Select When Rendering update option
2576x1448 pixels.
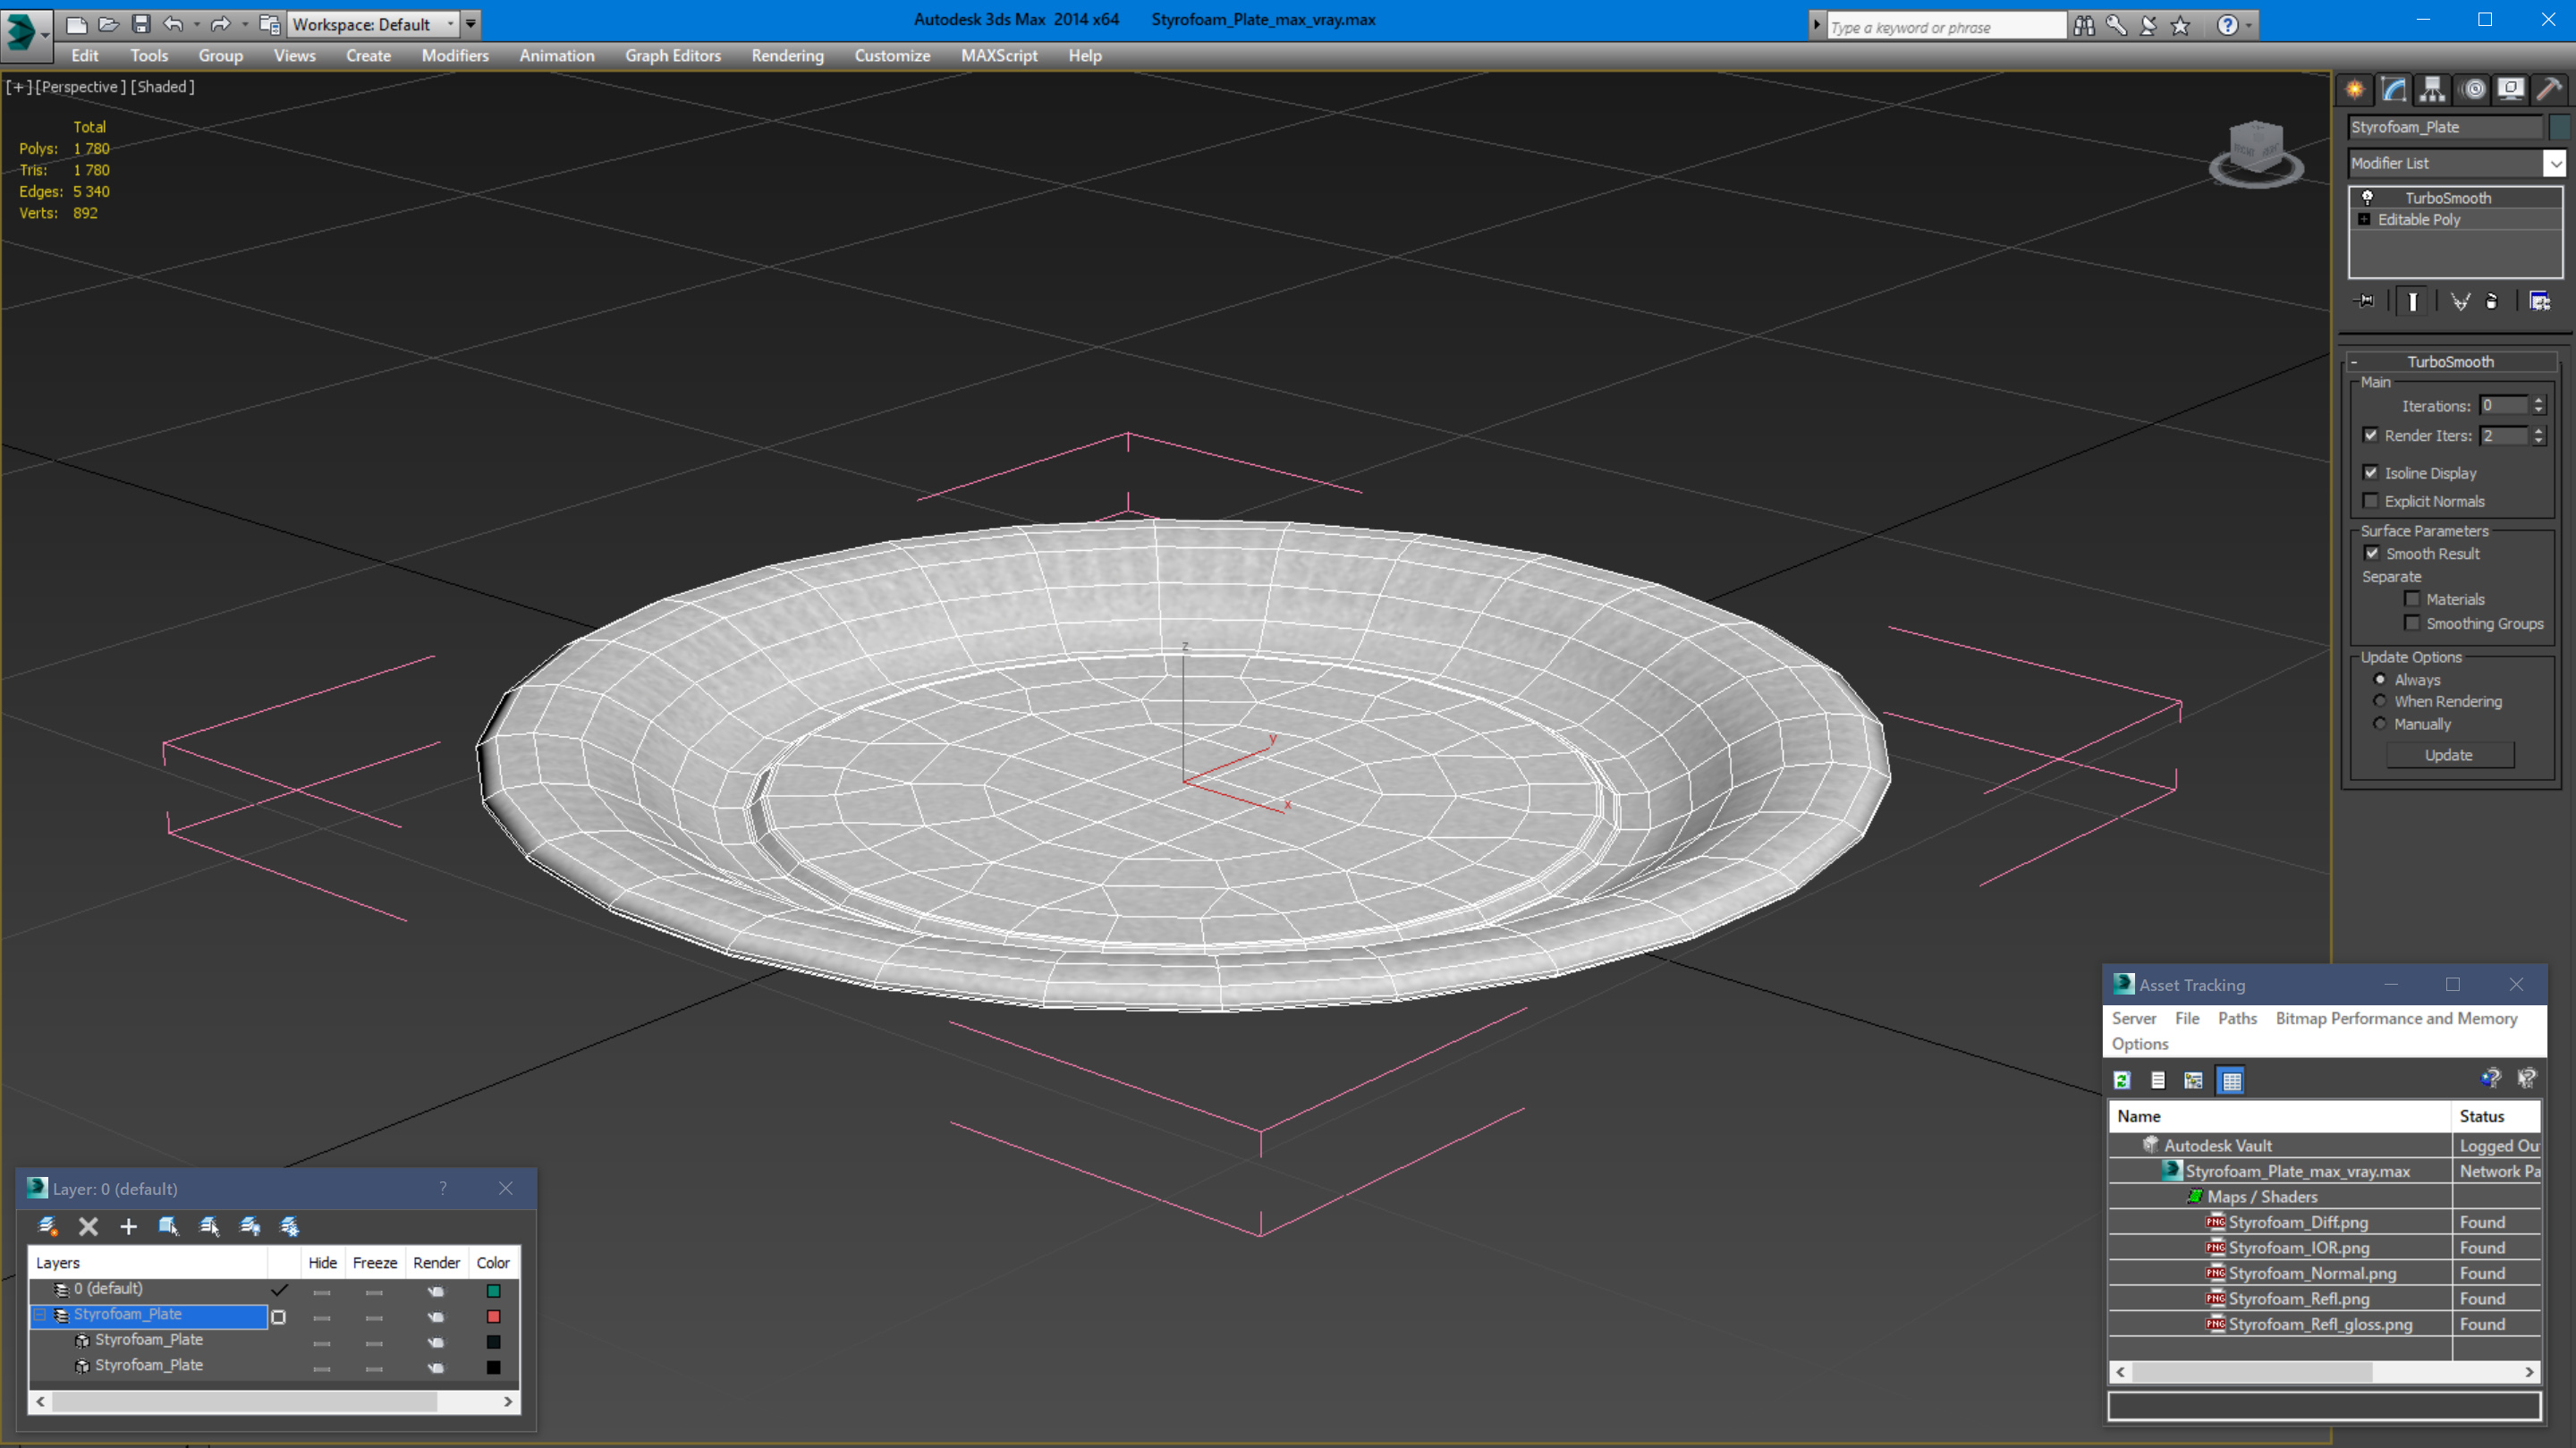(x=2380, y=701)
